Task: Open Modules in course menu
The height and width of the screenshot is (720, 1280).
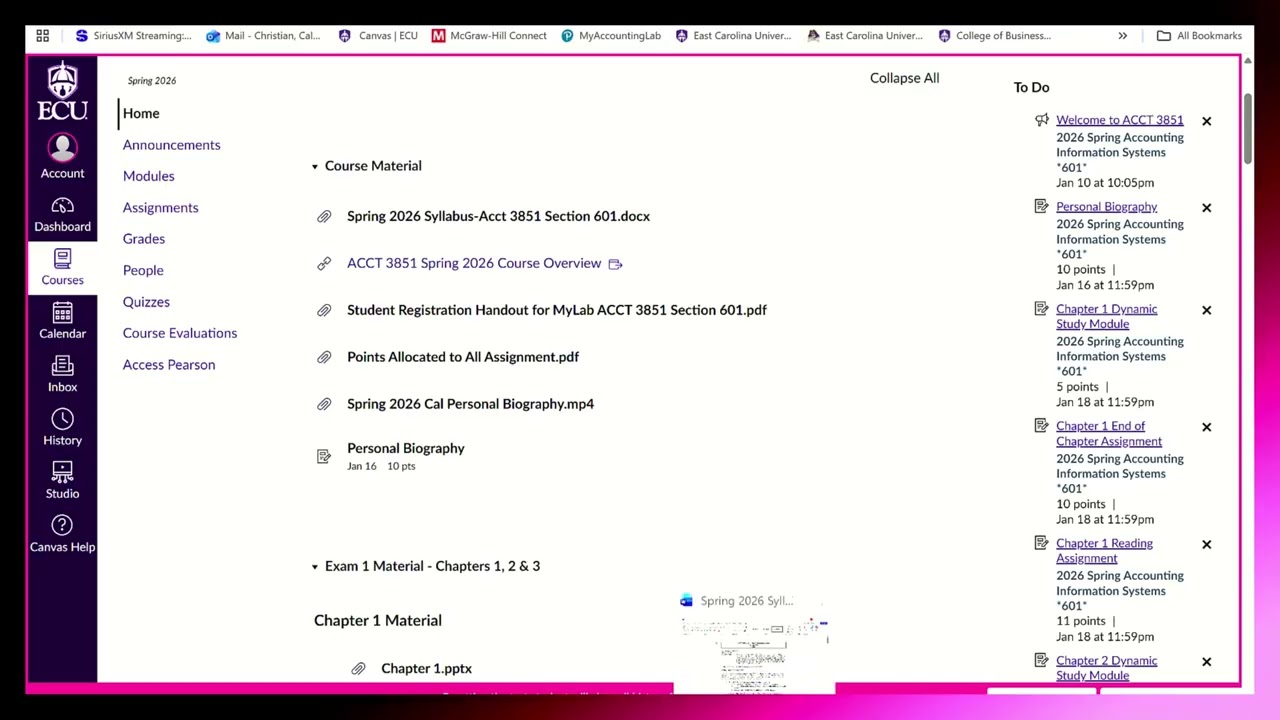Action: 148,176
